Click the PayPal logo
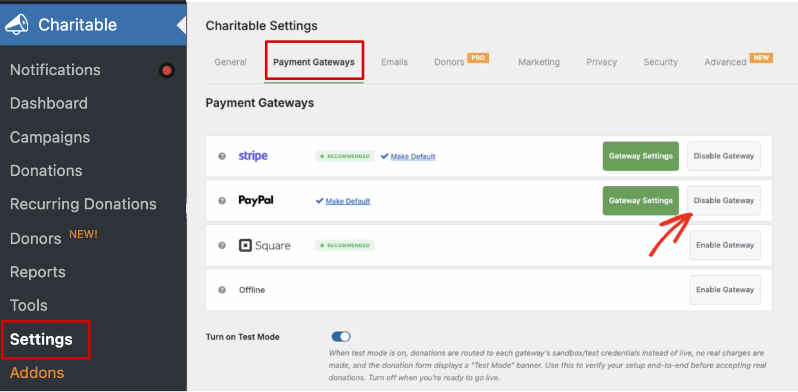Screen dimensions: 798x392 (x=256, y=200)
